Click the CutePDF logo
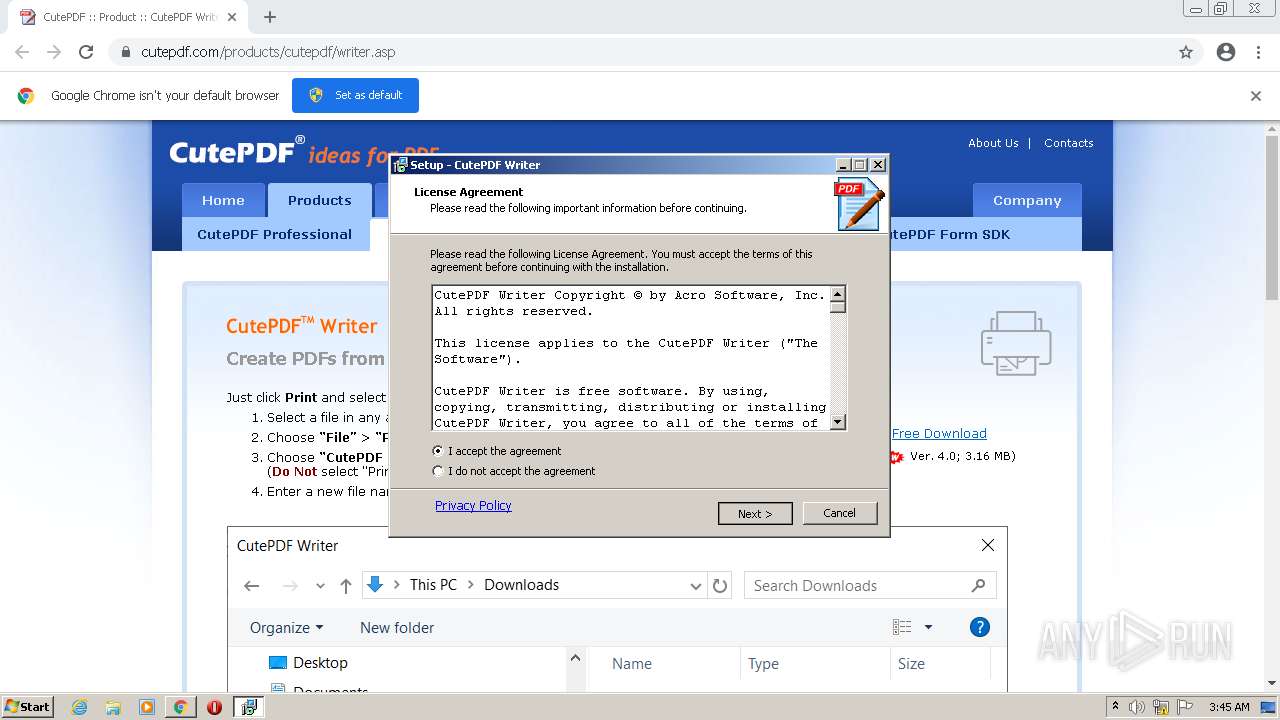This screenshot has height=720, width=1280. pos(237,151)
